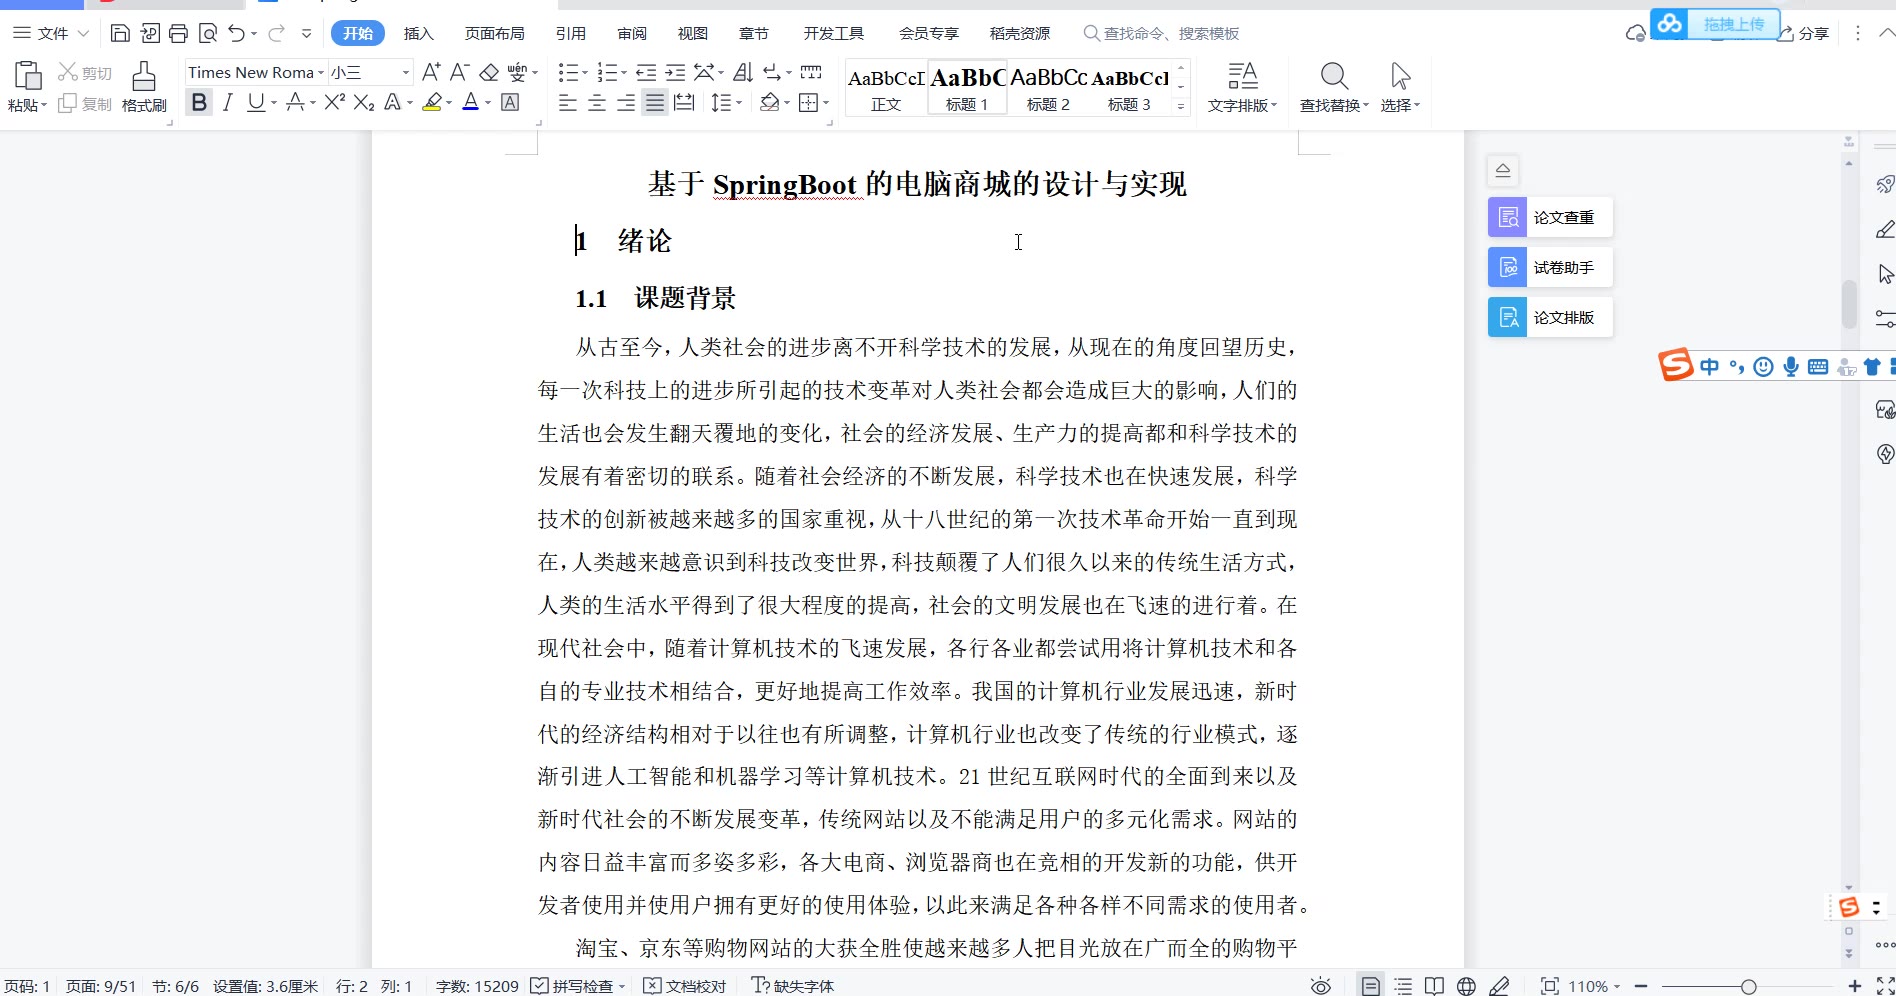Click the Redo arrow icon
This screenshot has width=1896, height=996.
[x=276, y=33]
